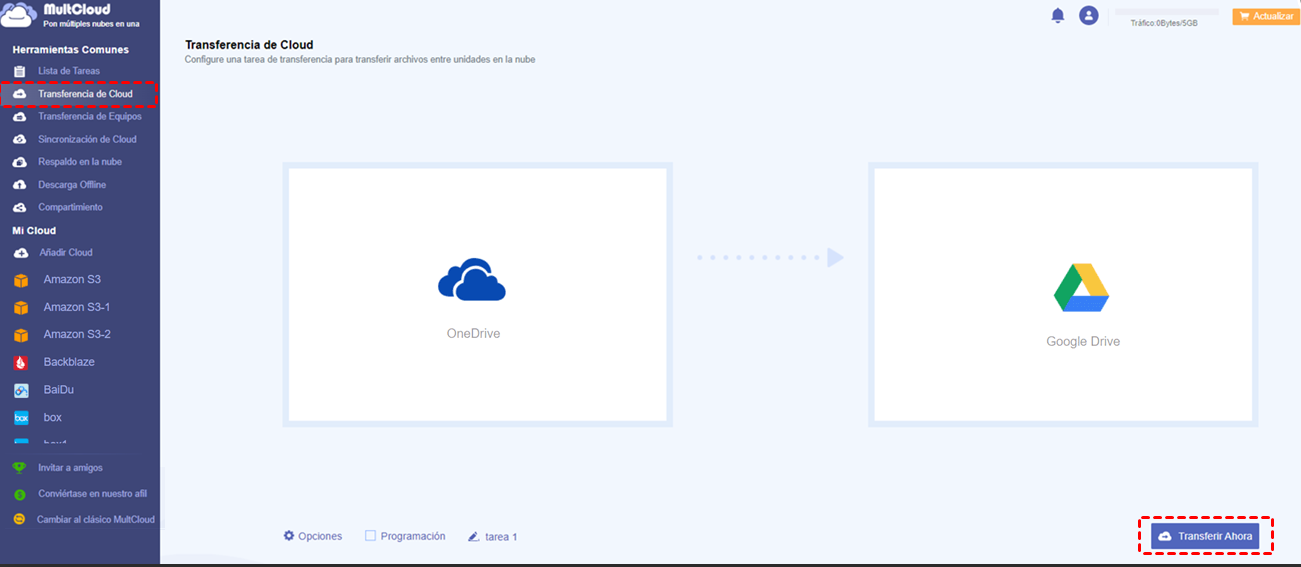Click Amazon S3-1 label
Image resolution: width=1301 pixels, height=567 pixels.
coord(76,307)
